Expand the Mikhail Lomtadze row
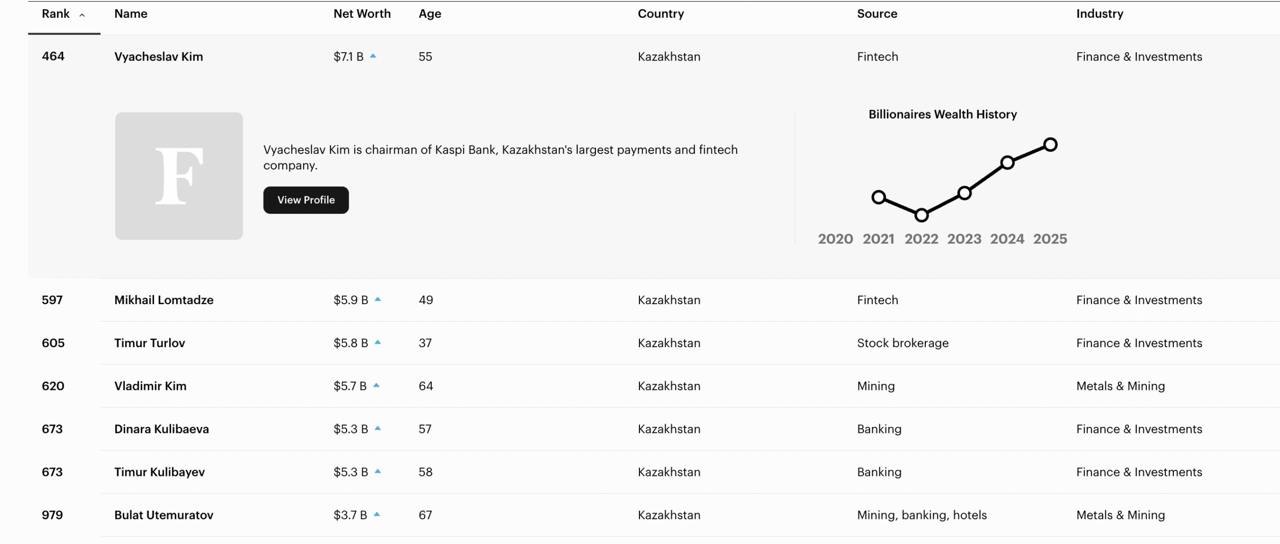This screenshot has width=1280, height=544. coord(163,300)
